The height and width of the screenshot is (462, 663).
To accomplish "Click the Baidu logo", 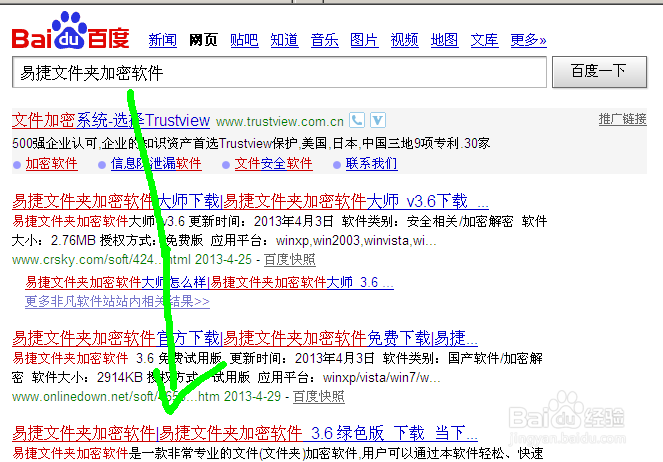I will click(x=70, y=31).
